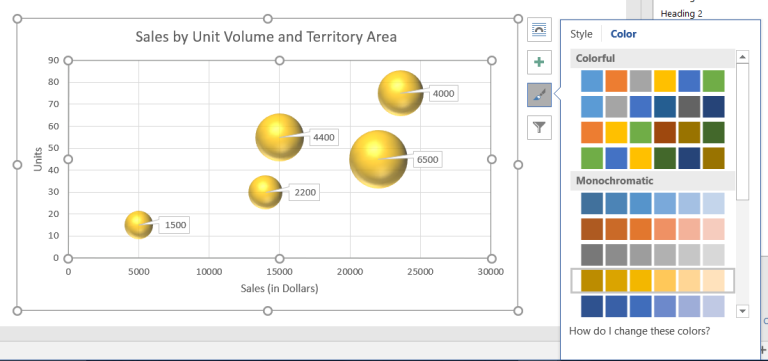Click the 90 vertical axis label
This screenshot has width=768, height=361.
[x=53, y=60]
